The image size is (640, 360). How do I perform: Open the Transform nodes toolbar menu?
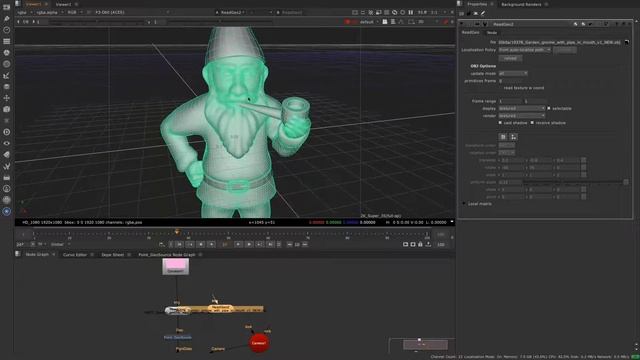7,98
